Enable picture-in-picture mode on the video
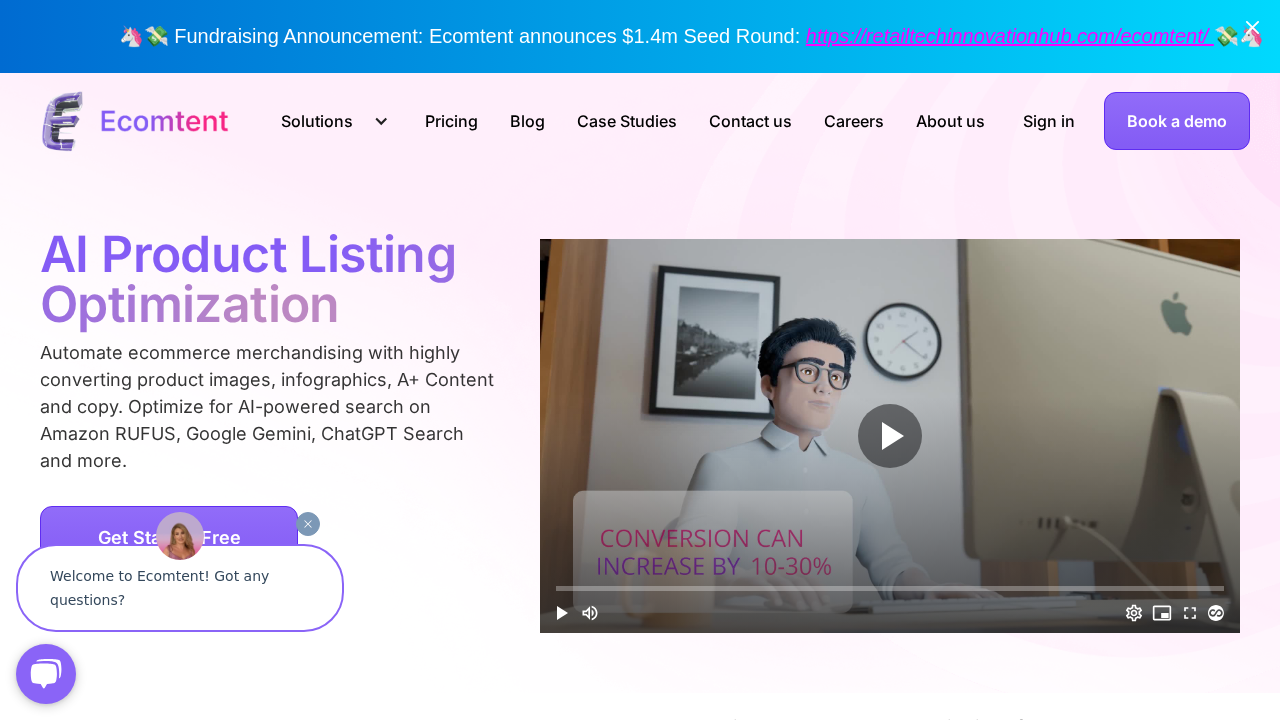 click(x=1162, y=613)
